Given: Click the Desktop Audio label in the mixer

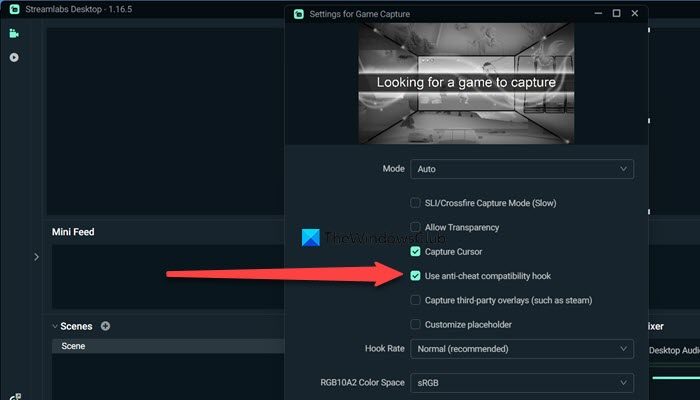Looking at the screenshot, I should (x=674, y=350).
